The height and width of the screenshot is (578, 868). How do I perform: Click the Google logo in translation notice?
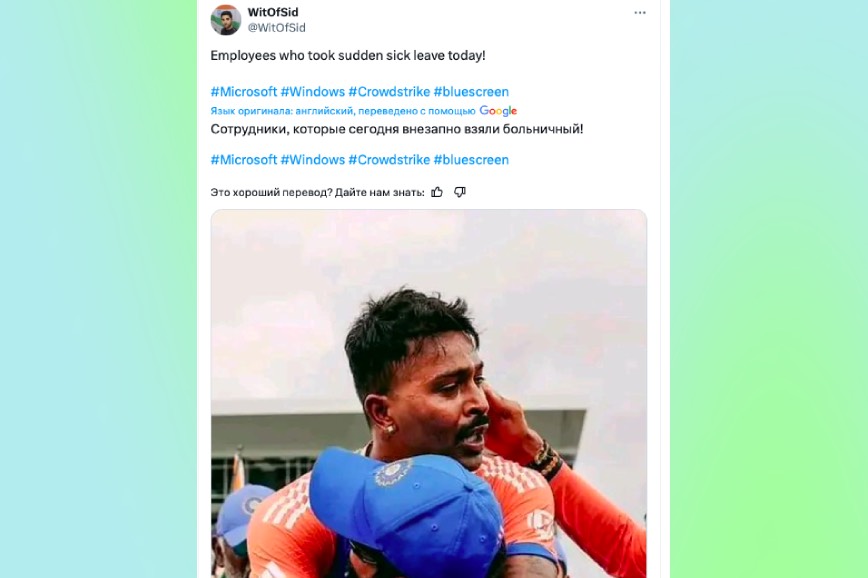click(x=498, y=111)
